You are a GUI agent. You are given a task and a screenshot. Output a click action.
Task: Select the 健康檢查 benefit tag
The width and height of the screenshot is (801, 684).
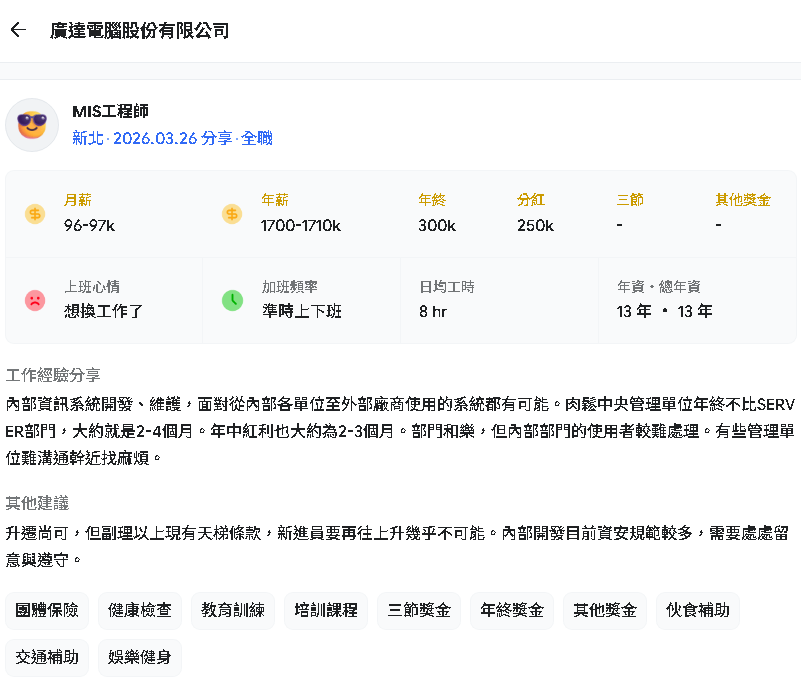coord(139,610)
